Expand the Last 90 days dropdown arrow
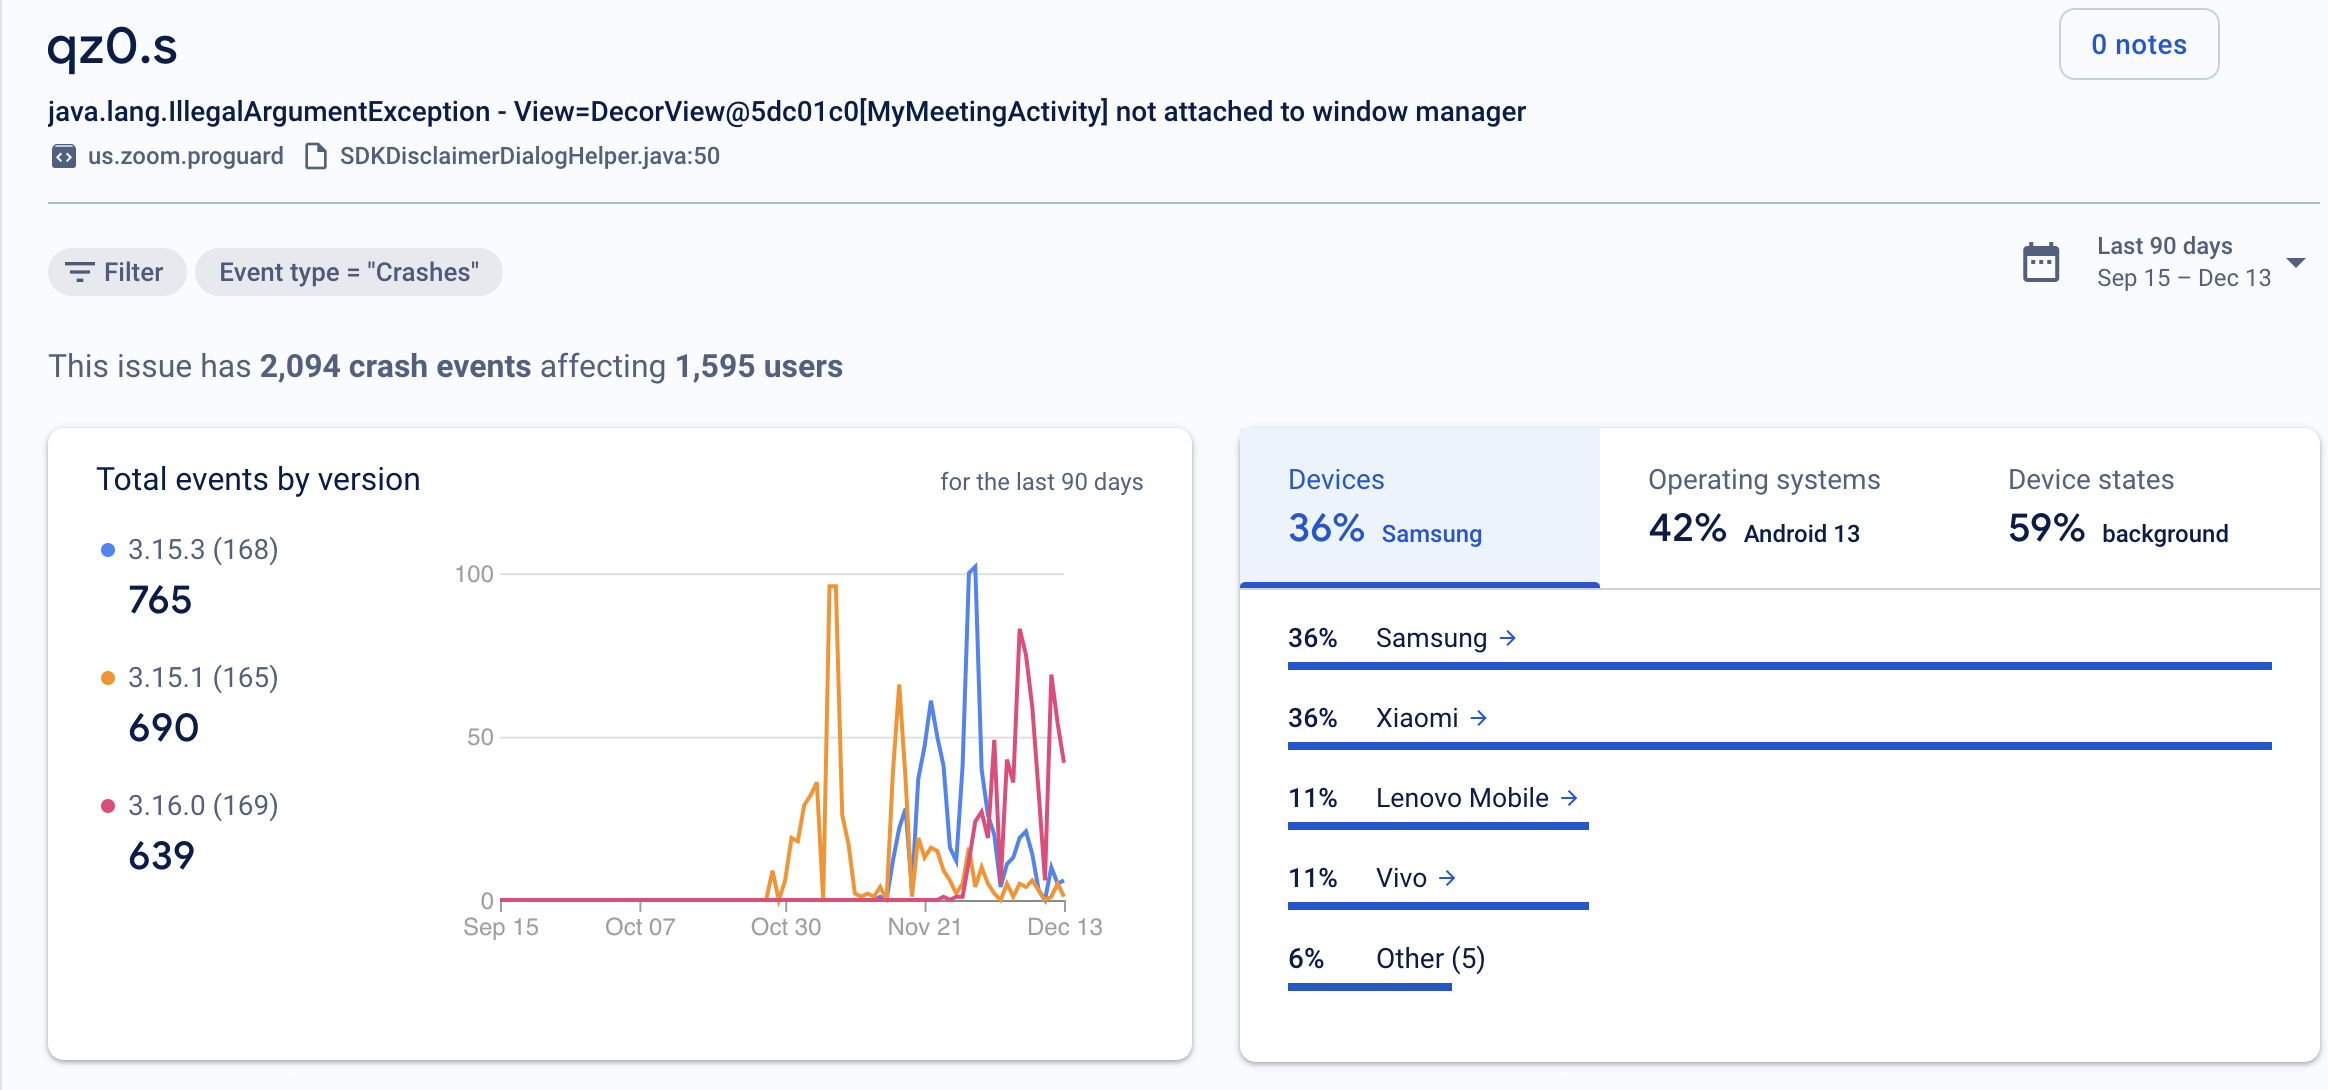This screenshot has height=1090, width=2328. (x=2296, y=263)
